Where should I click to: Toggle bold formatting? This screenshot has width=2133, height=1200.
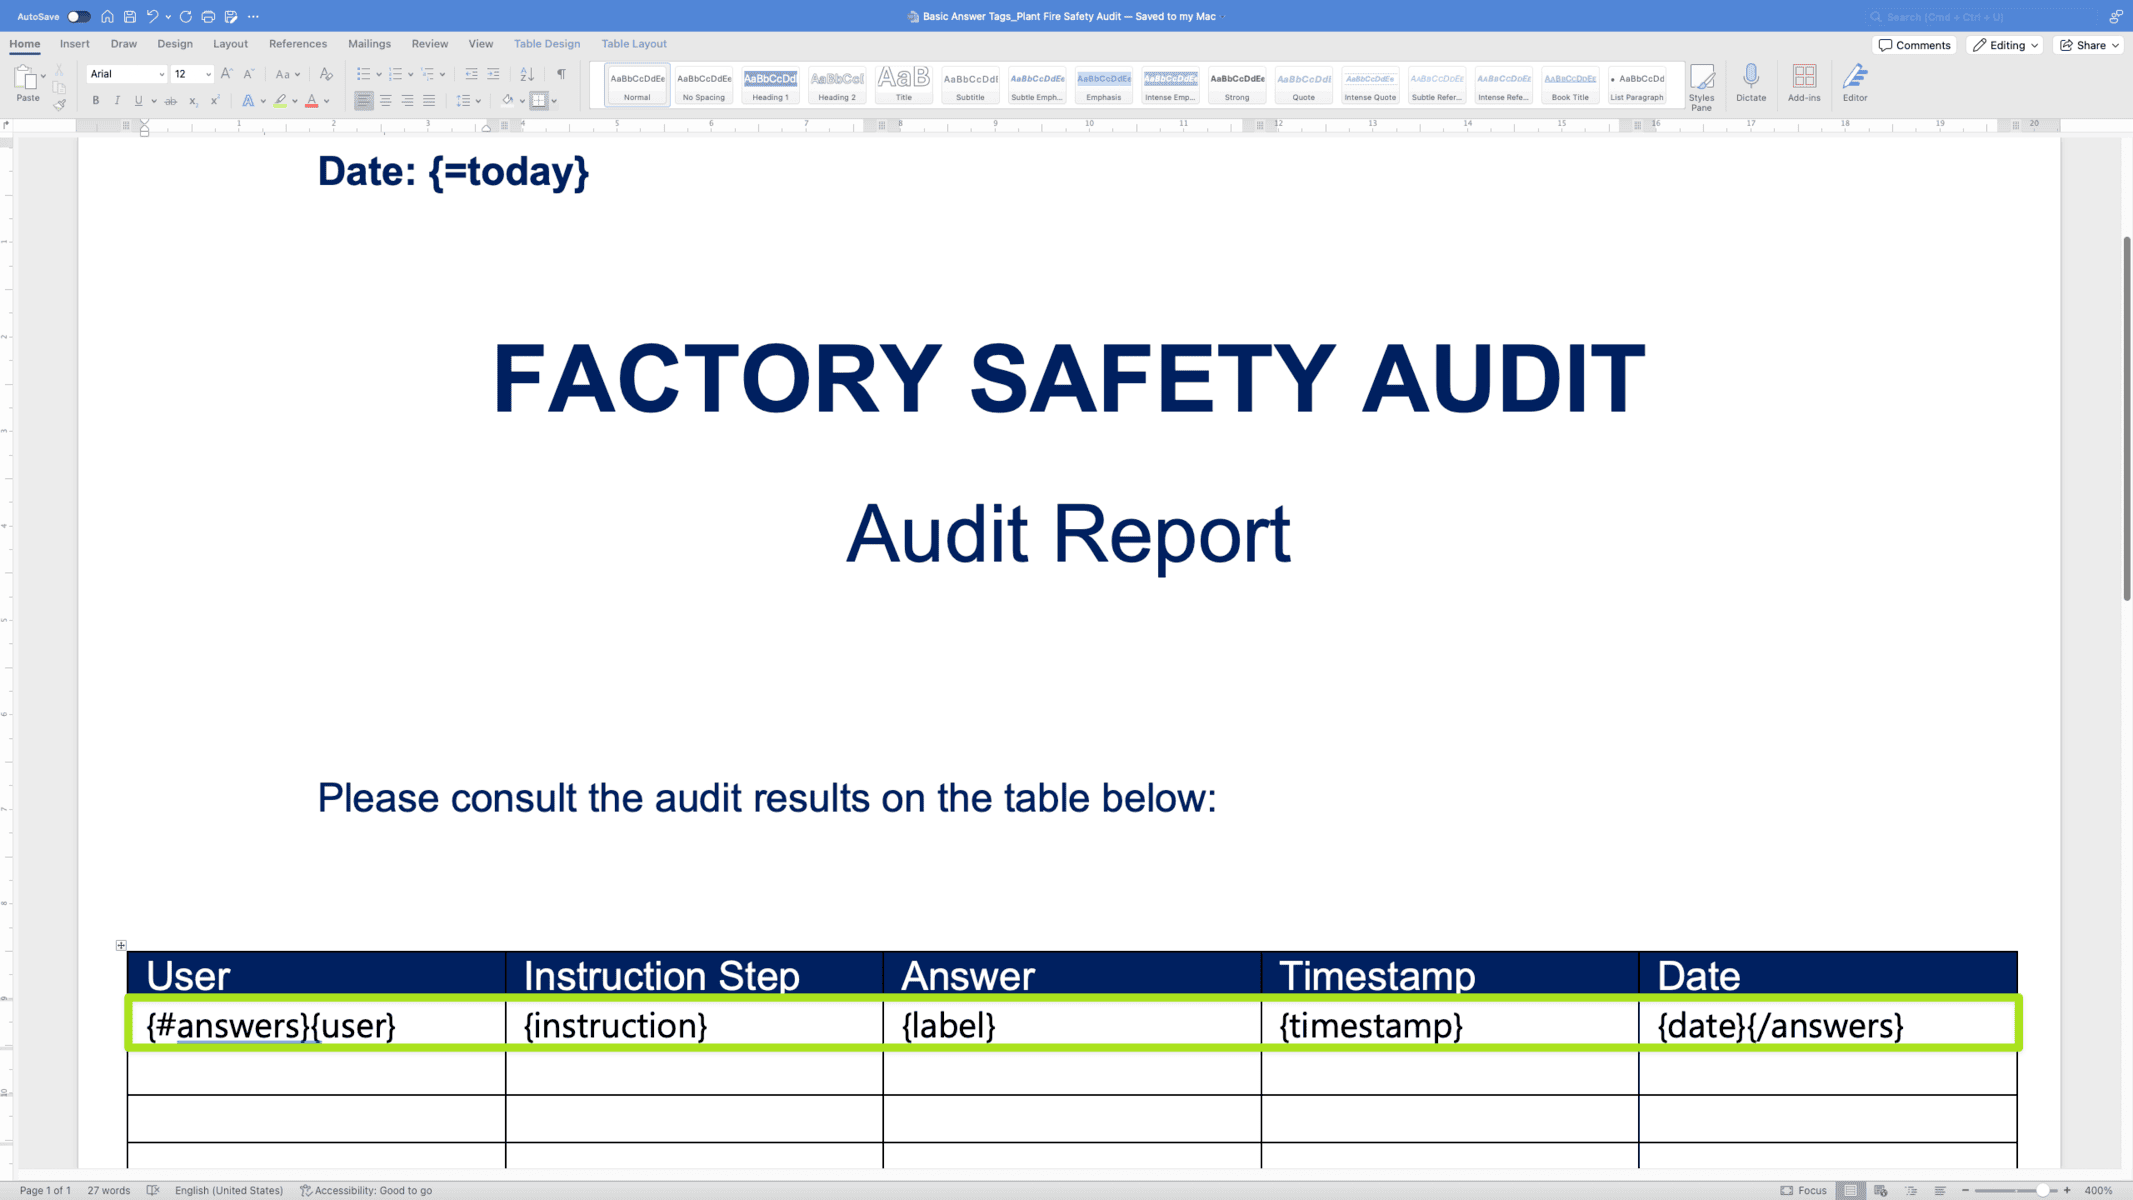click(x=96, y=101)
